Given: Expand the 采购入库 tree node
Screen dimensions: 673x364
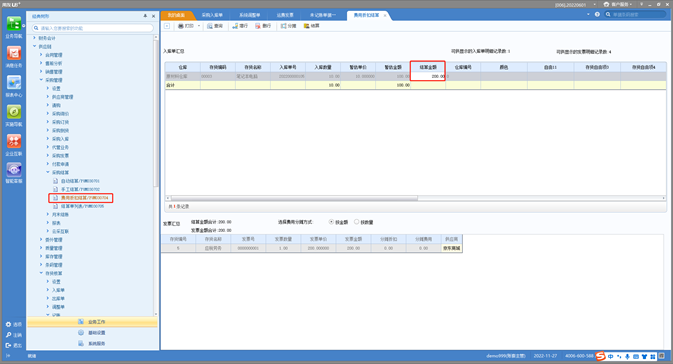Looking at the screenshot, I should coord(48,139).
